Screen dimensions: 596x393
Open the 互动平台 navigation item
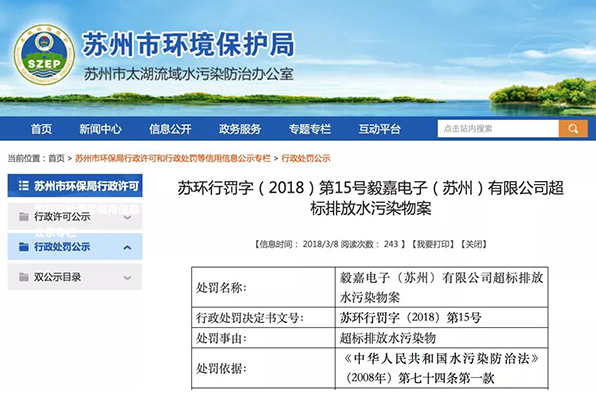[380, 129]
